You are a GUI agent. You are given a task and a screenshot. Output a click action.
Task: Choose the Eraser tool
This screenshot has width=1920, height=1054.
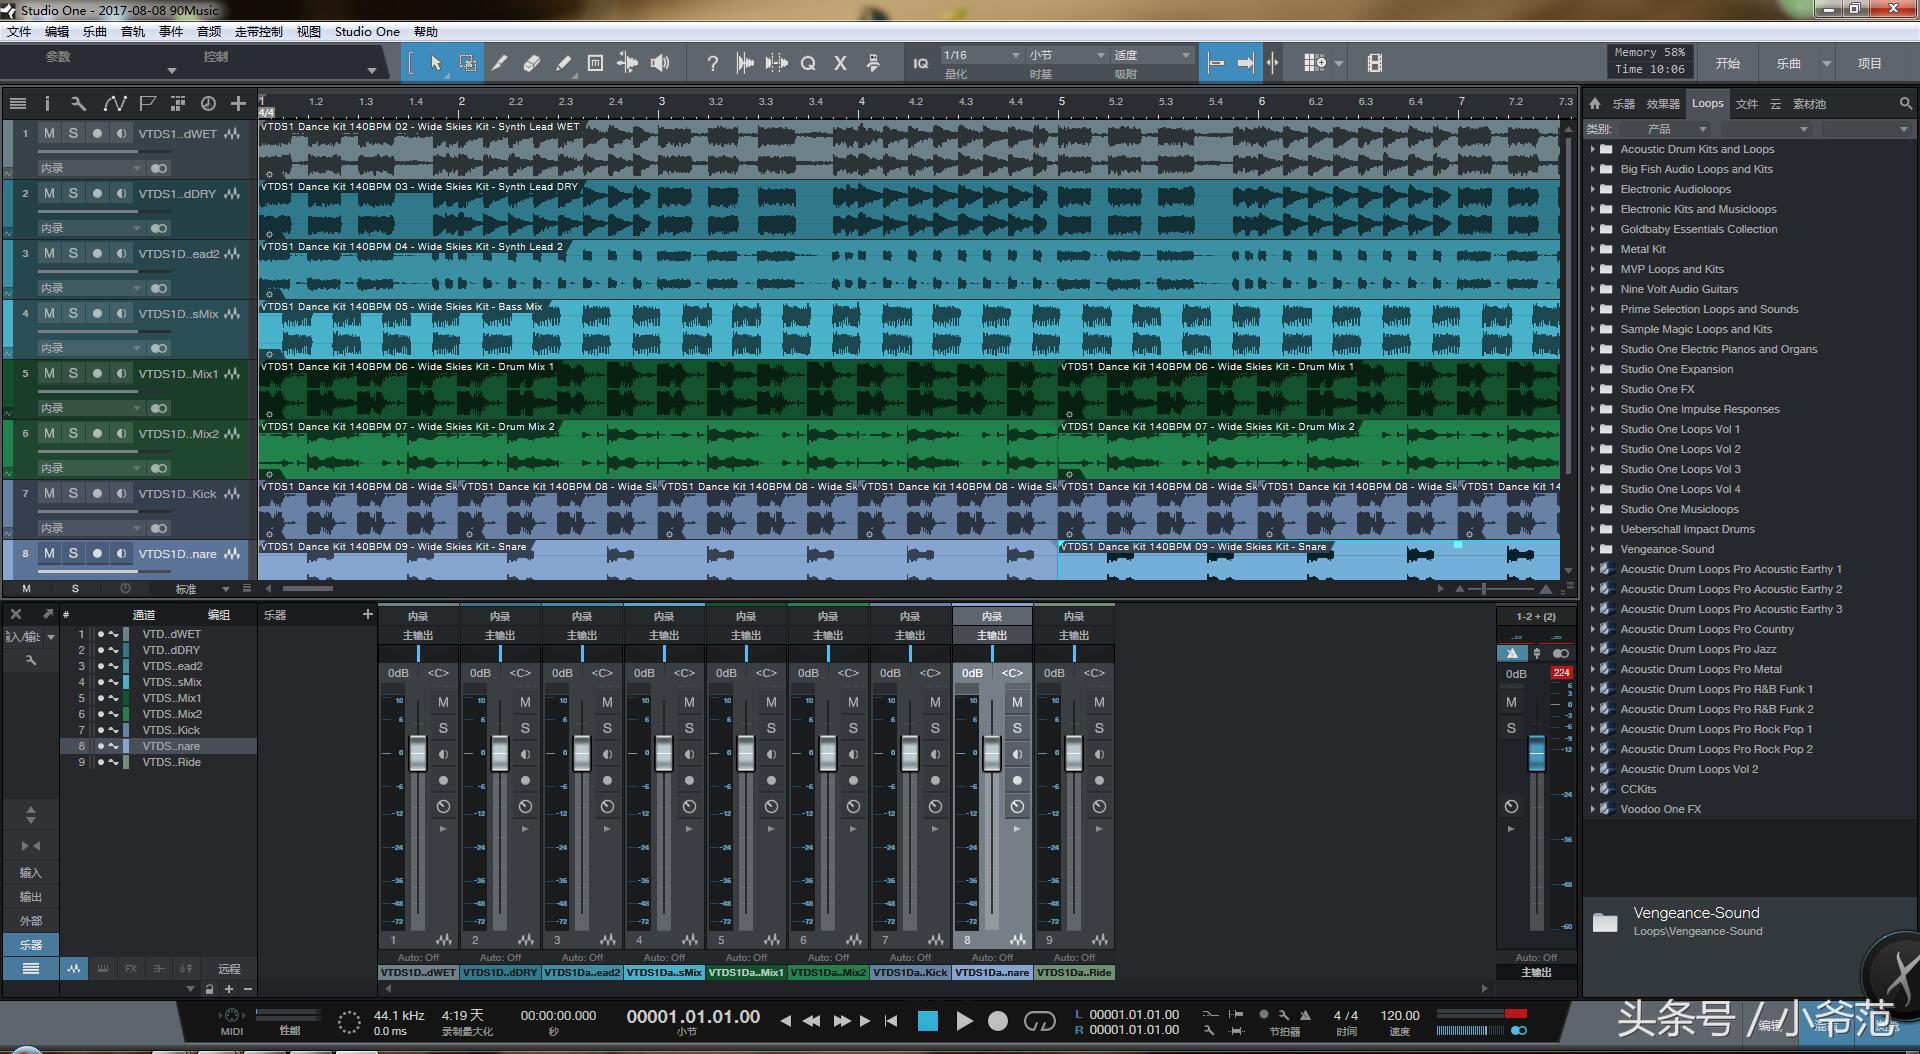(x=531, y=63)
